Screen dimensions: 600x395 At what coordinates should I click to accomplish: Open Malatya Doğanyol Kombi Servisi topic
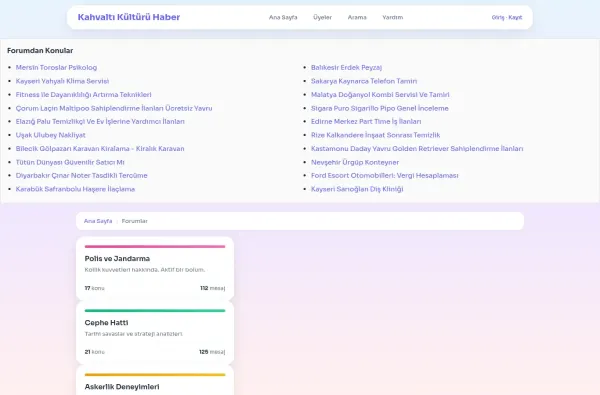pyautogui.click(x=380, y=95)
